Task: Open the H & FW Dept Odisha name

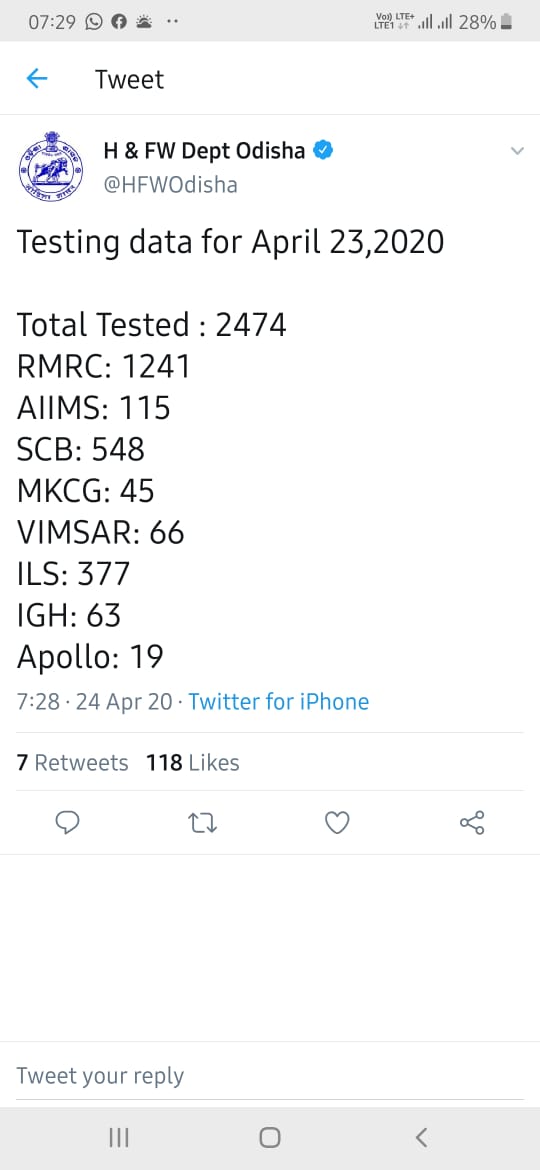Action: [204, 151]
